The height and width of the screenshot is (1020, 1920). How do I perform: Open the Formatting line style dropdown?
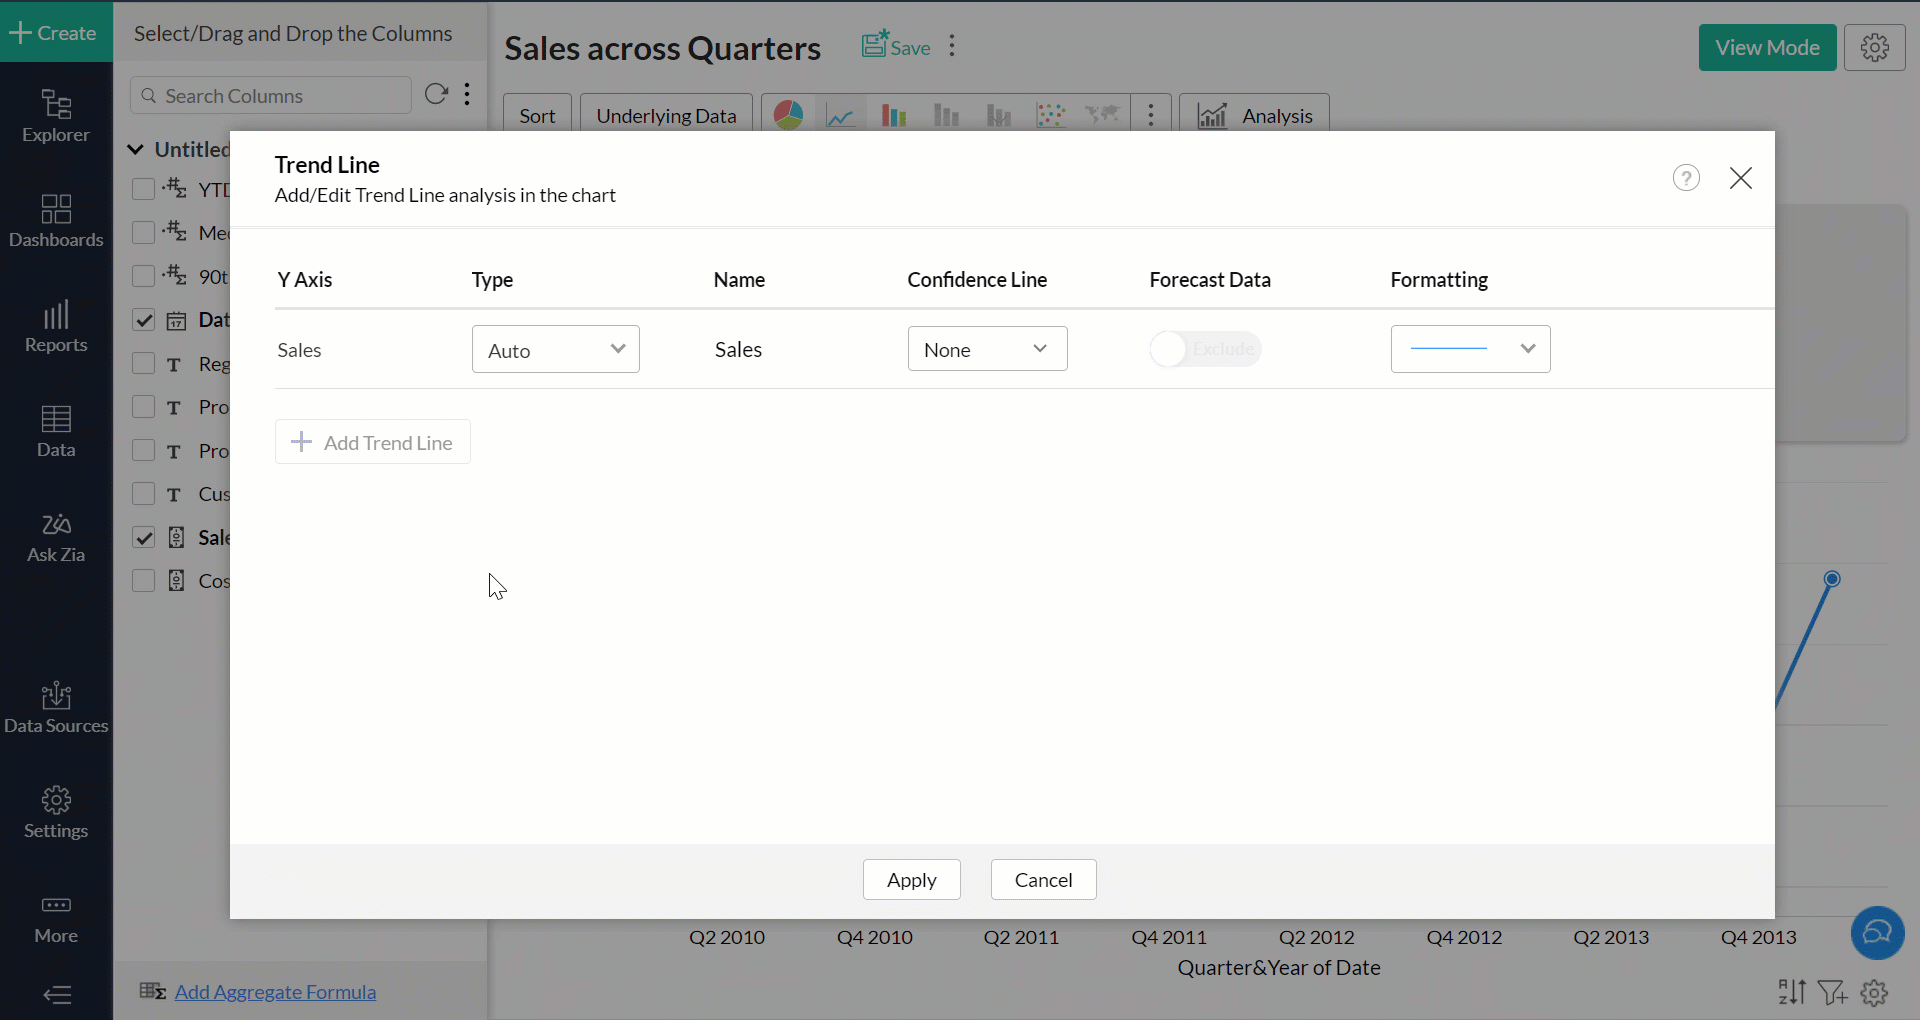coord(1470,349)
